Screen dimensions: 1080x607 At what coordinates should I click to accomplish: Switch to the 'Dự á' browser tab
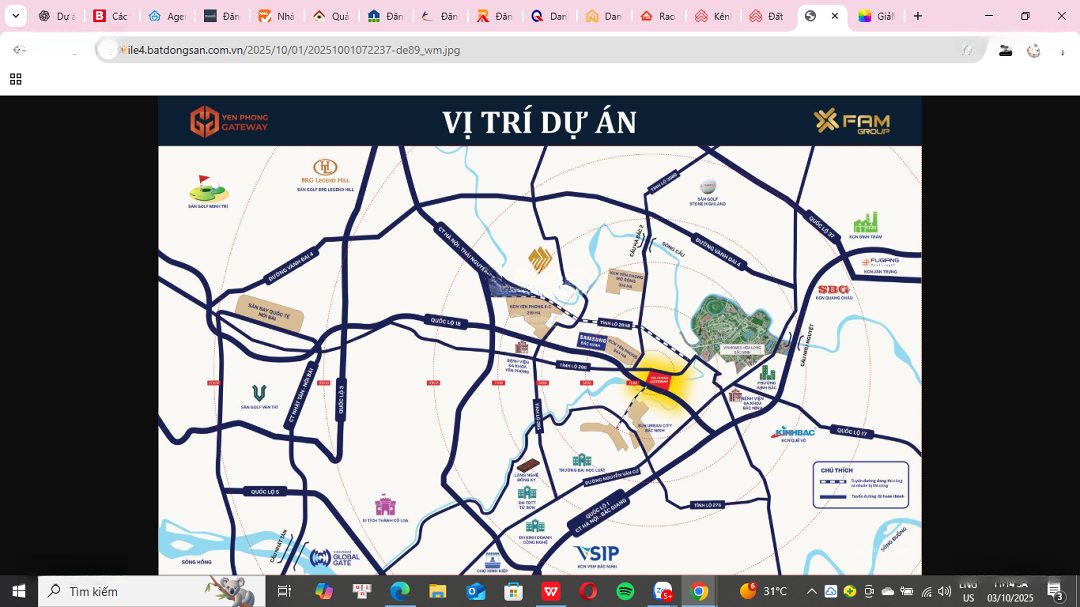(57, 16)
